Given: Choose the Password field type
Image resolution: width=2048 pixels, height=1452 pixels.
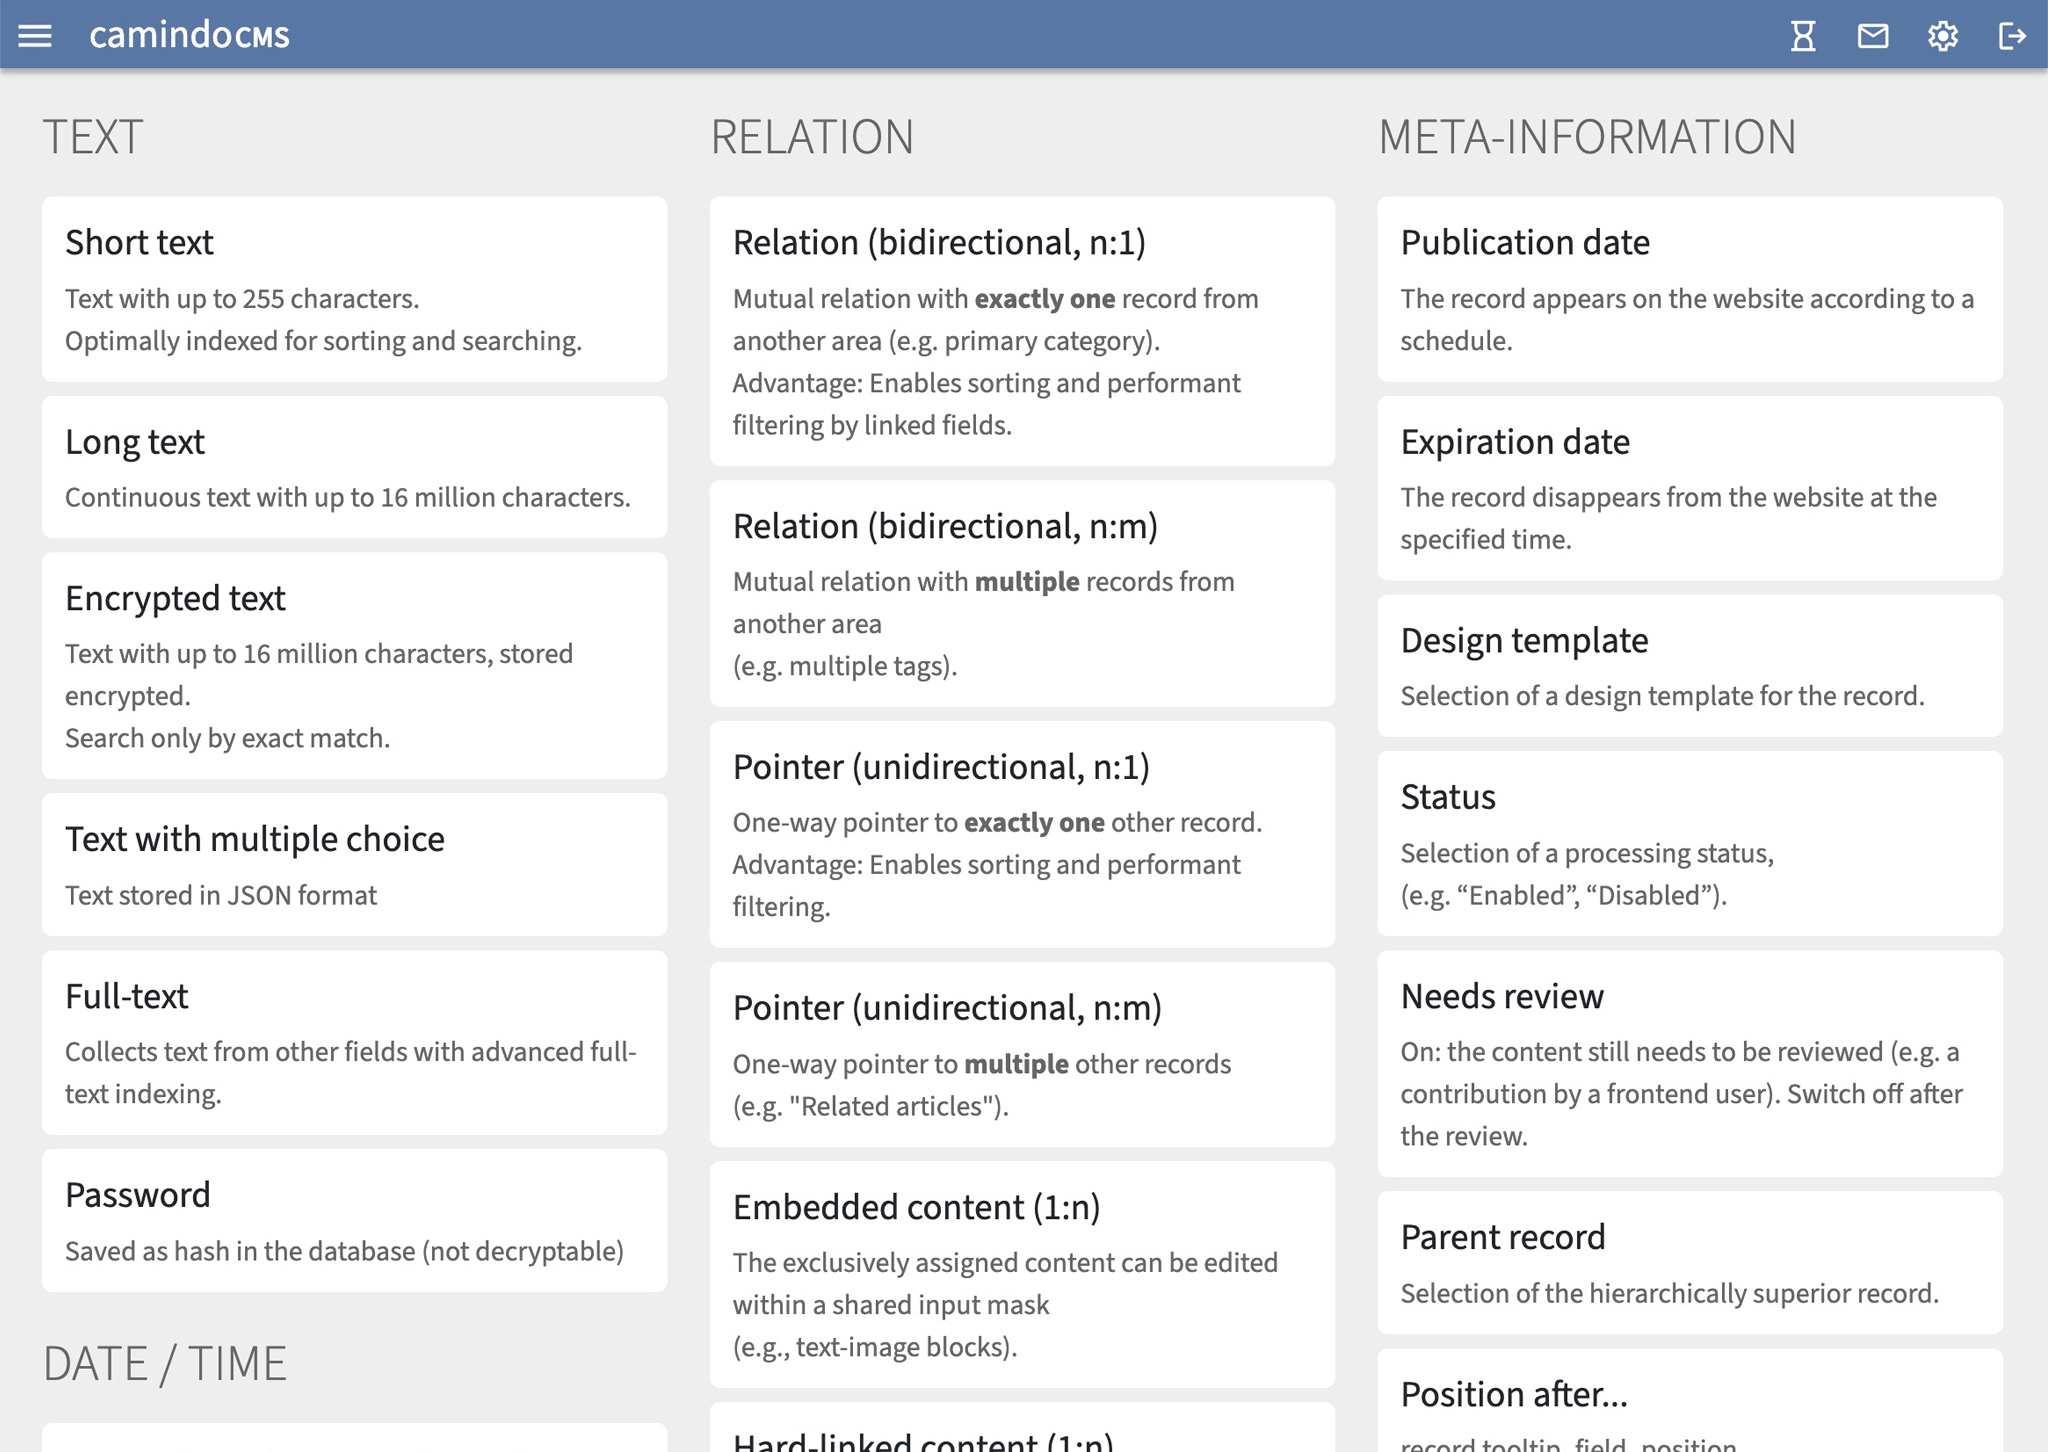Looking at the screenshot, I should pyautogui.click(x=354, y=1220).
